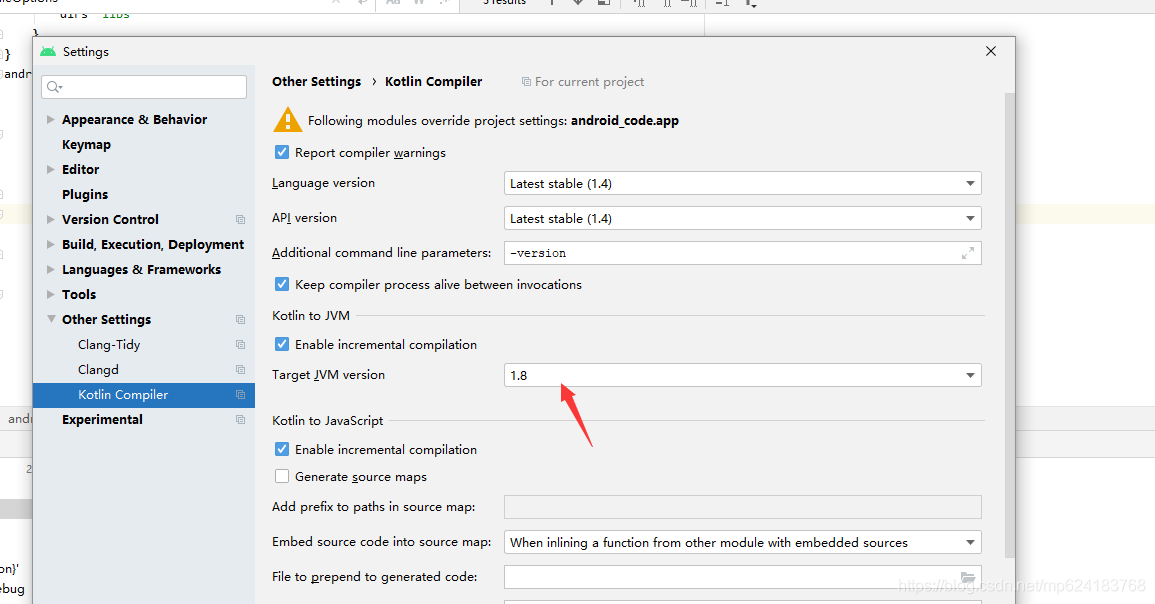Screen dimensions: 1155x604
Task: Close the Settings dialog
Action: point(991,51)
